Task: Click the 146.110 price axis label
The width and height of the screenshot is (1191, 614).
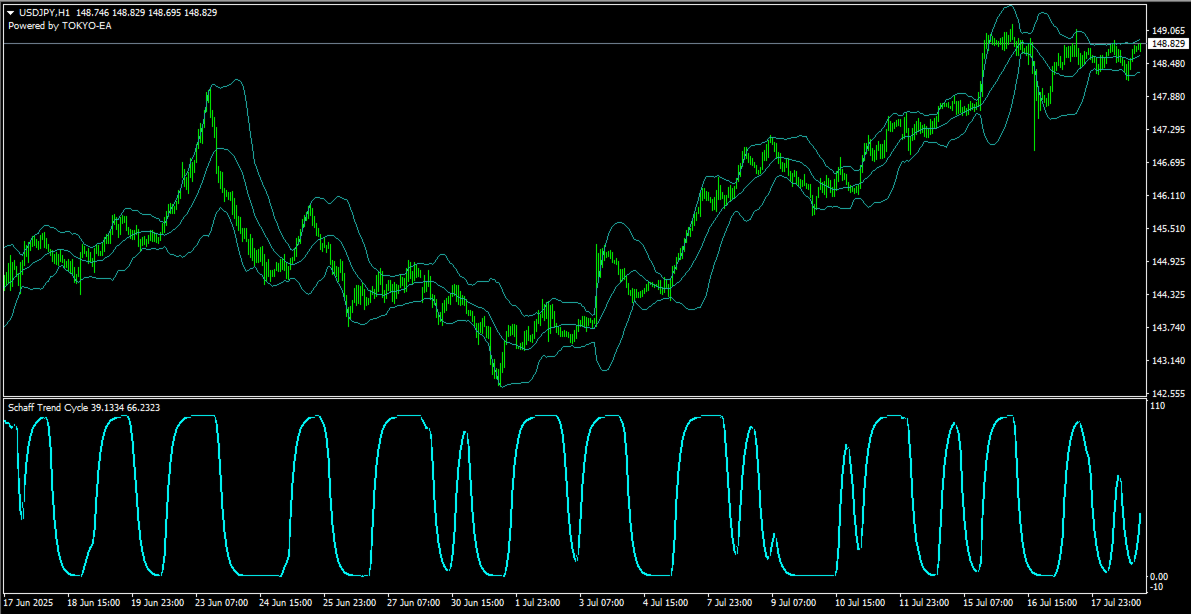Action: [x=1168, y=196]
